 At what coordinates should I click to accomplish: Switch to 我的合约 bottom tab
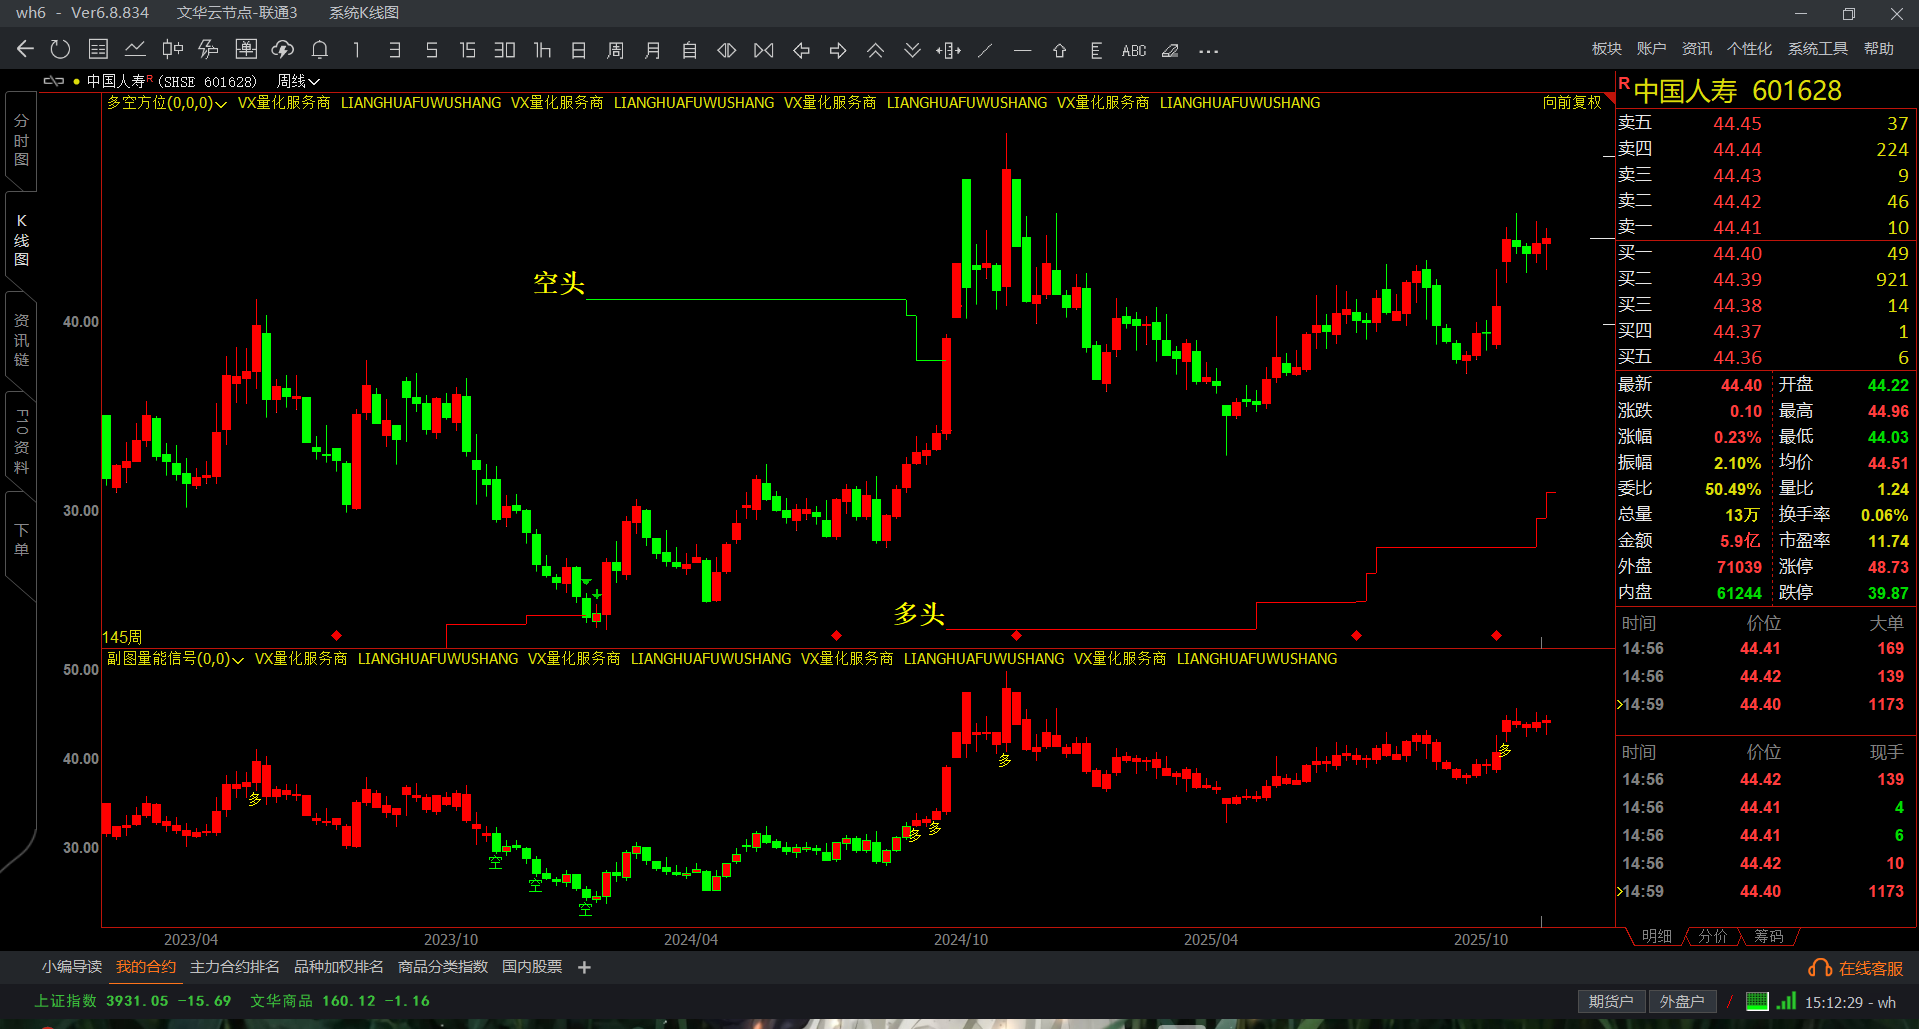(x=146, y=967)
